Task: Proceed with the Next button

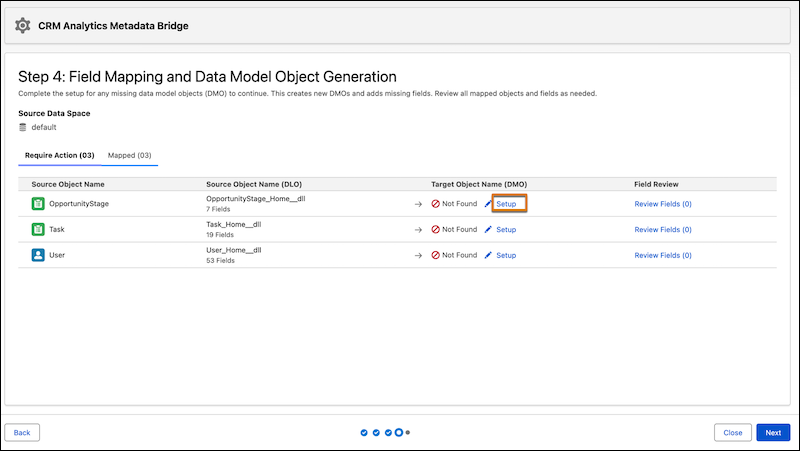Action: tap(773, 432)
